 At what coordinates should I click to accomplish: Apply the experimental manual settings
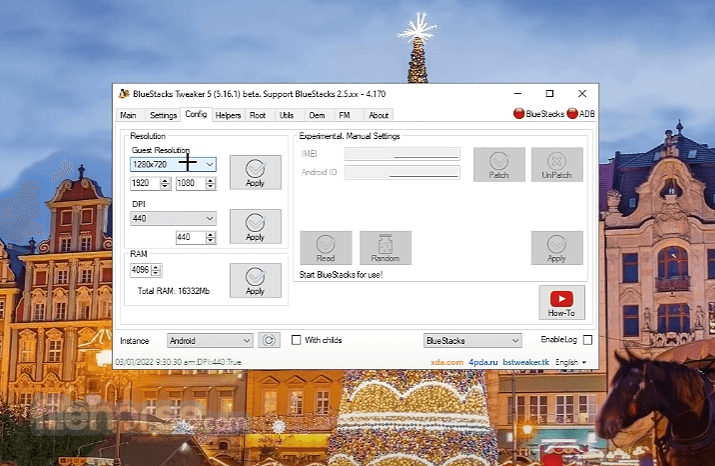[557, 248]
